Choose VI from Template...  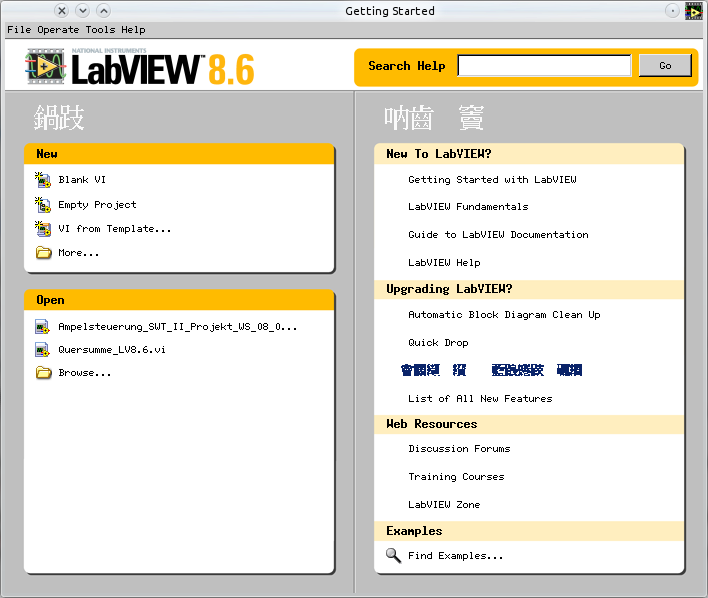tap(115, 229)
